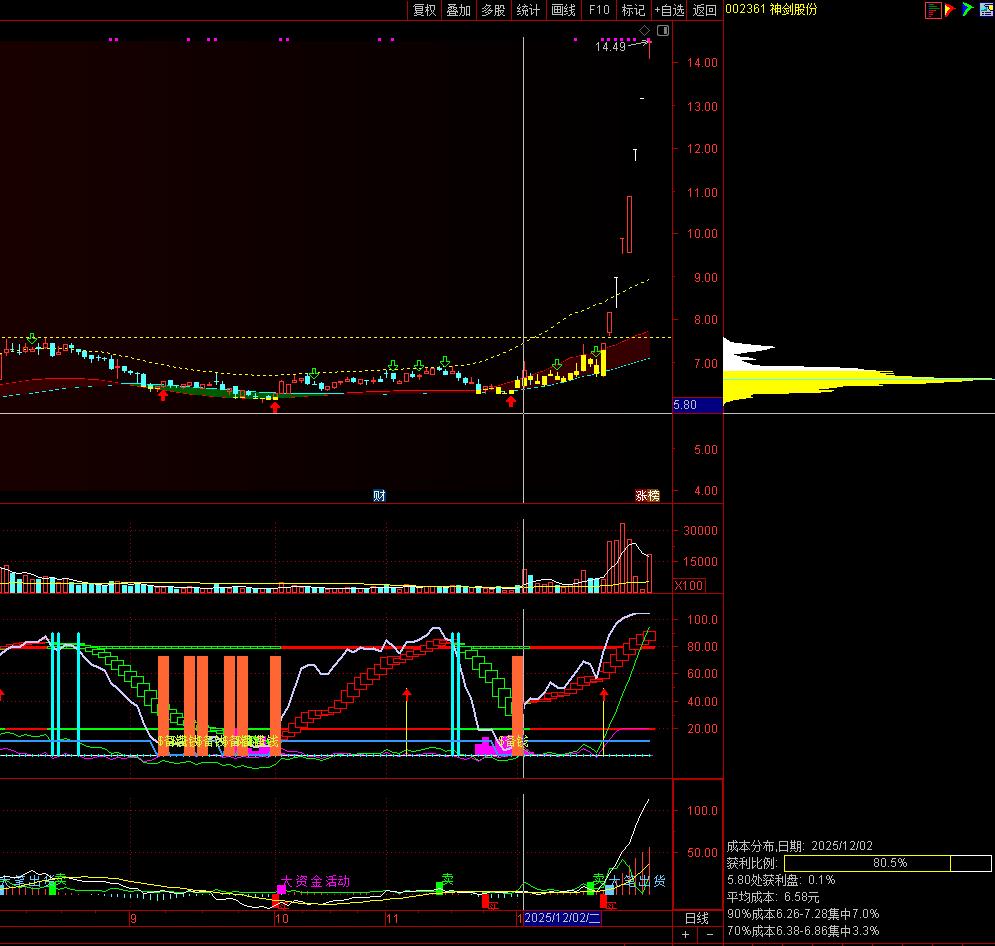Open the 日线 period selector
Screen dimensions: 995x946
(696, 918)
